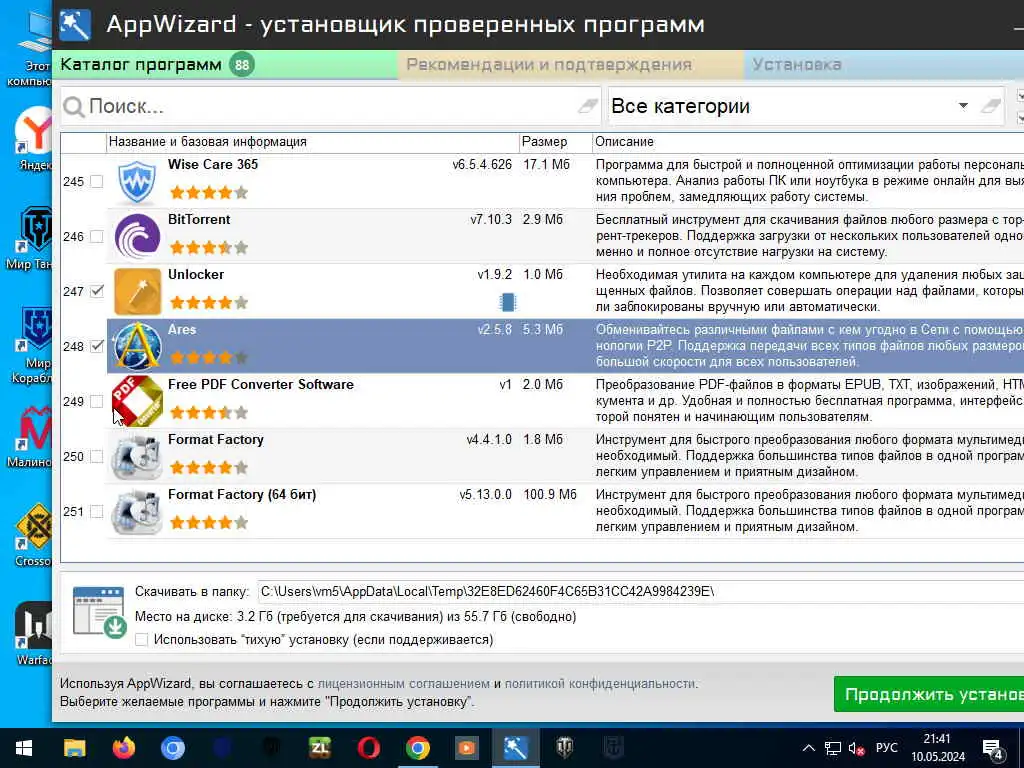Launch Firefox from taskbar
This screenshot has height=768, width=1024.
pyautogui.click(x=123, y=748)
